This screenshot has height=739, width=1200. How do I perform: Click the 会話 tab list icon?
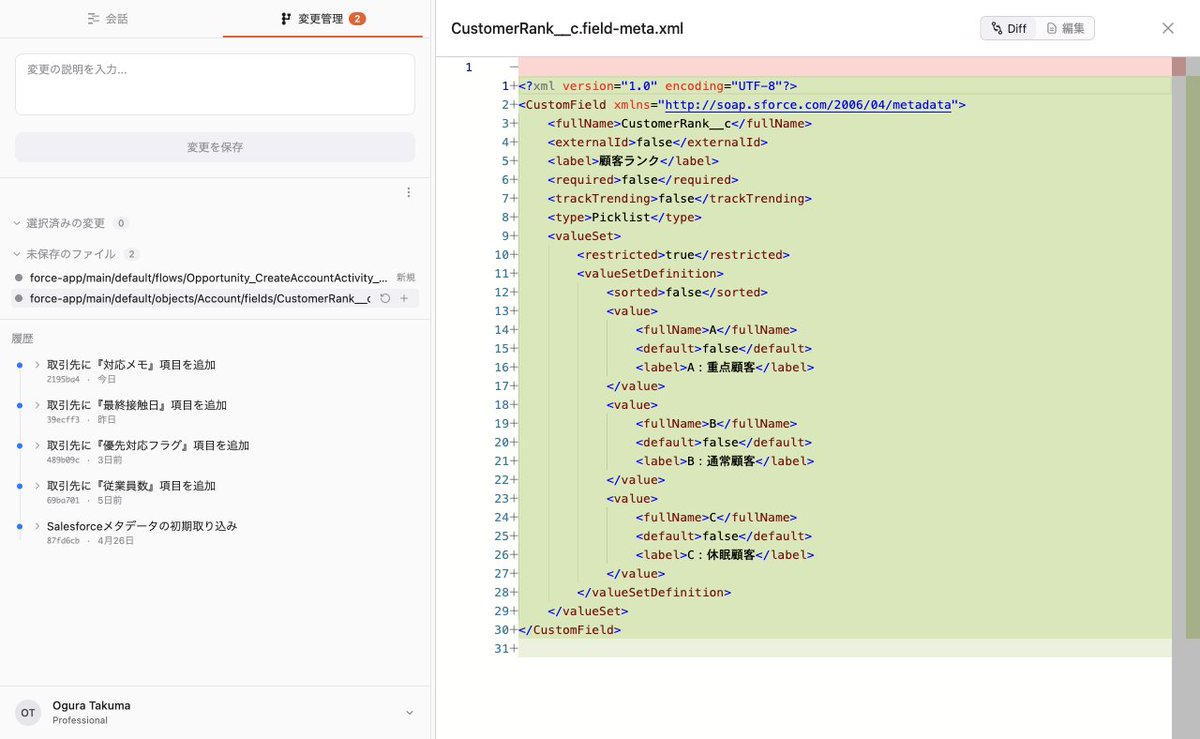point(93,19)
